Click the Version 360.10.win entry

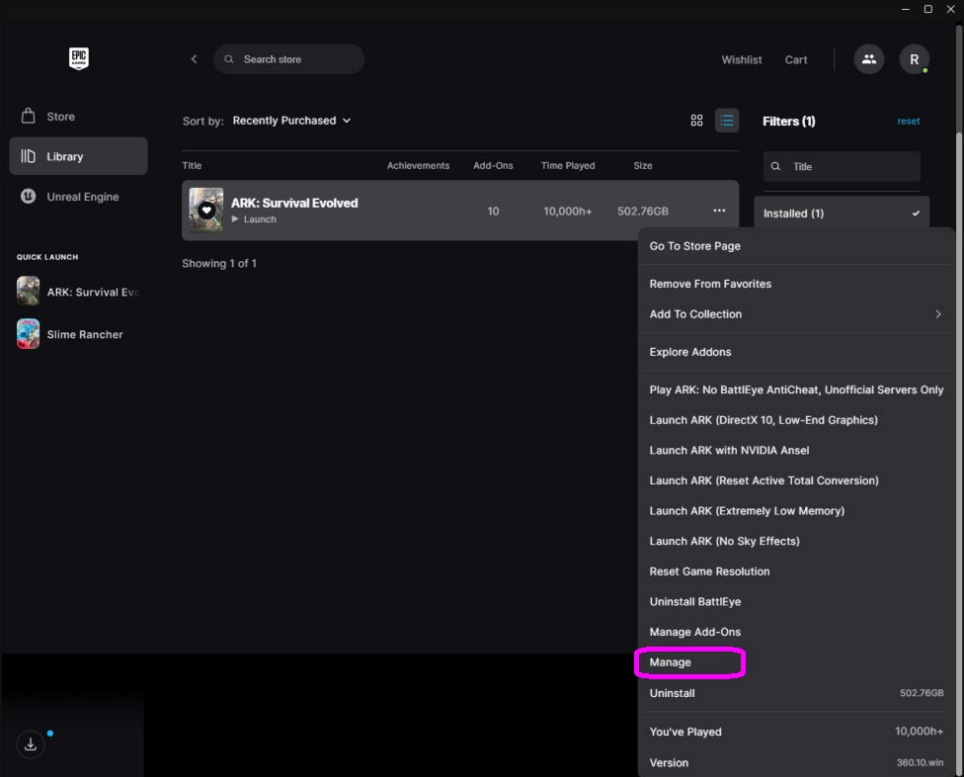point(796,762)
